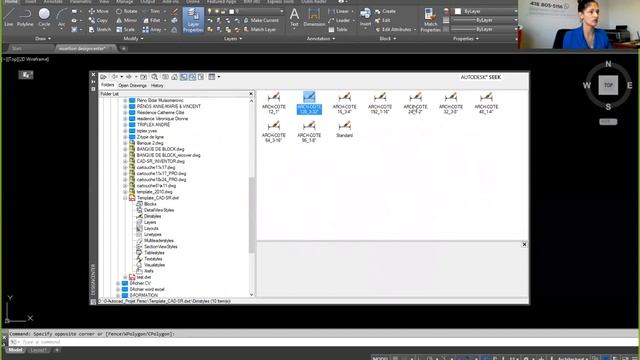
Task: Click Make Current layer button
Action: (x=261, y=20)
